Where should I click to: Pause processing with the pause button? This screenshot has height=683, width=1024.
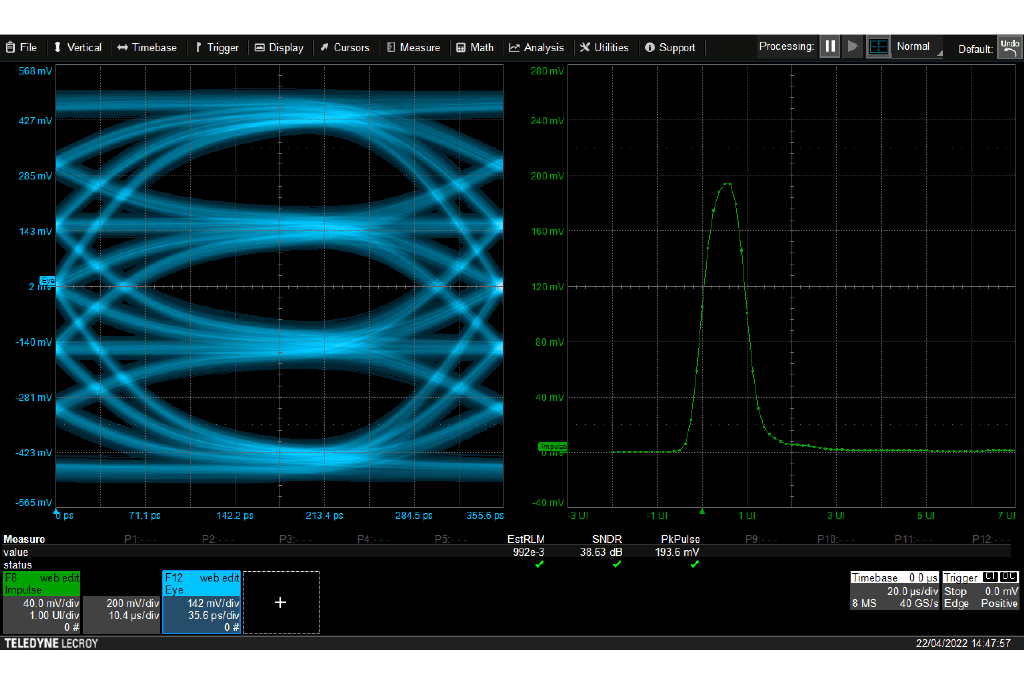829,47
